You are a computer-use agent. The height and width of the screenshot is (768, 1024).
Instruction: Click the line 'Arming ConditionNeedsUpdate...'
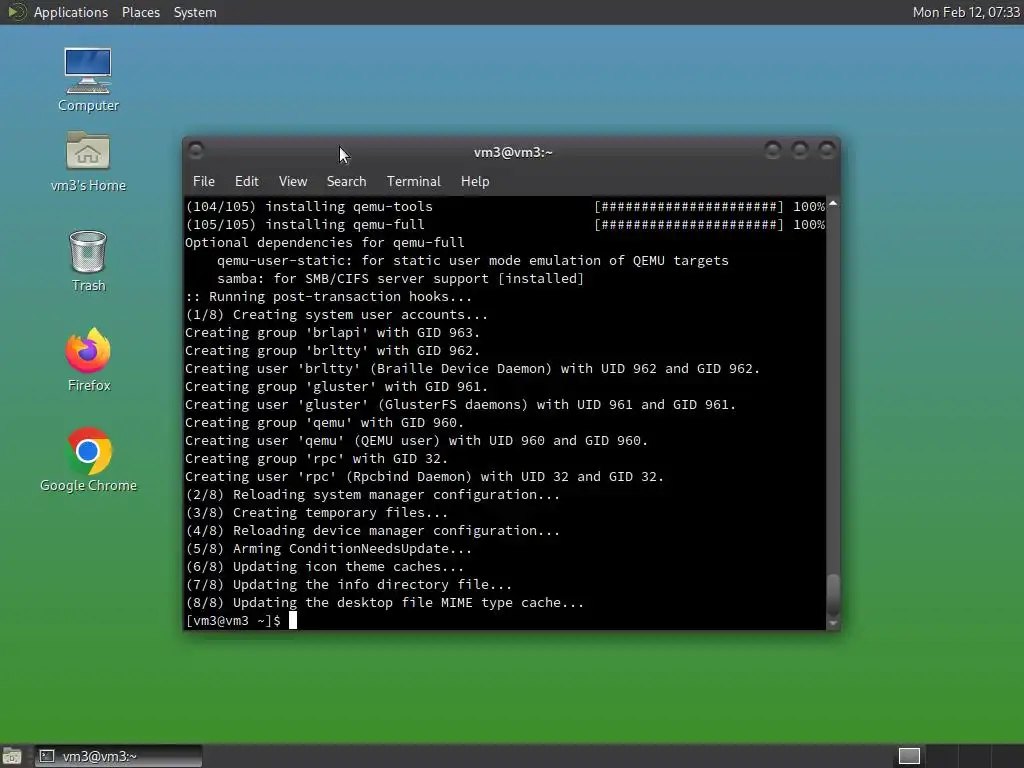[328, 549]
